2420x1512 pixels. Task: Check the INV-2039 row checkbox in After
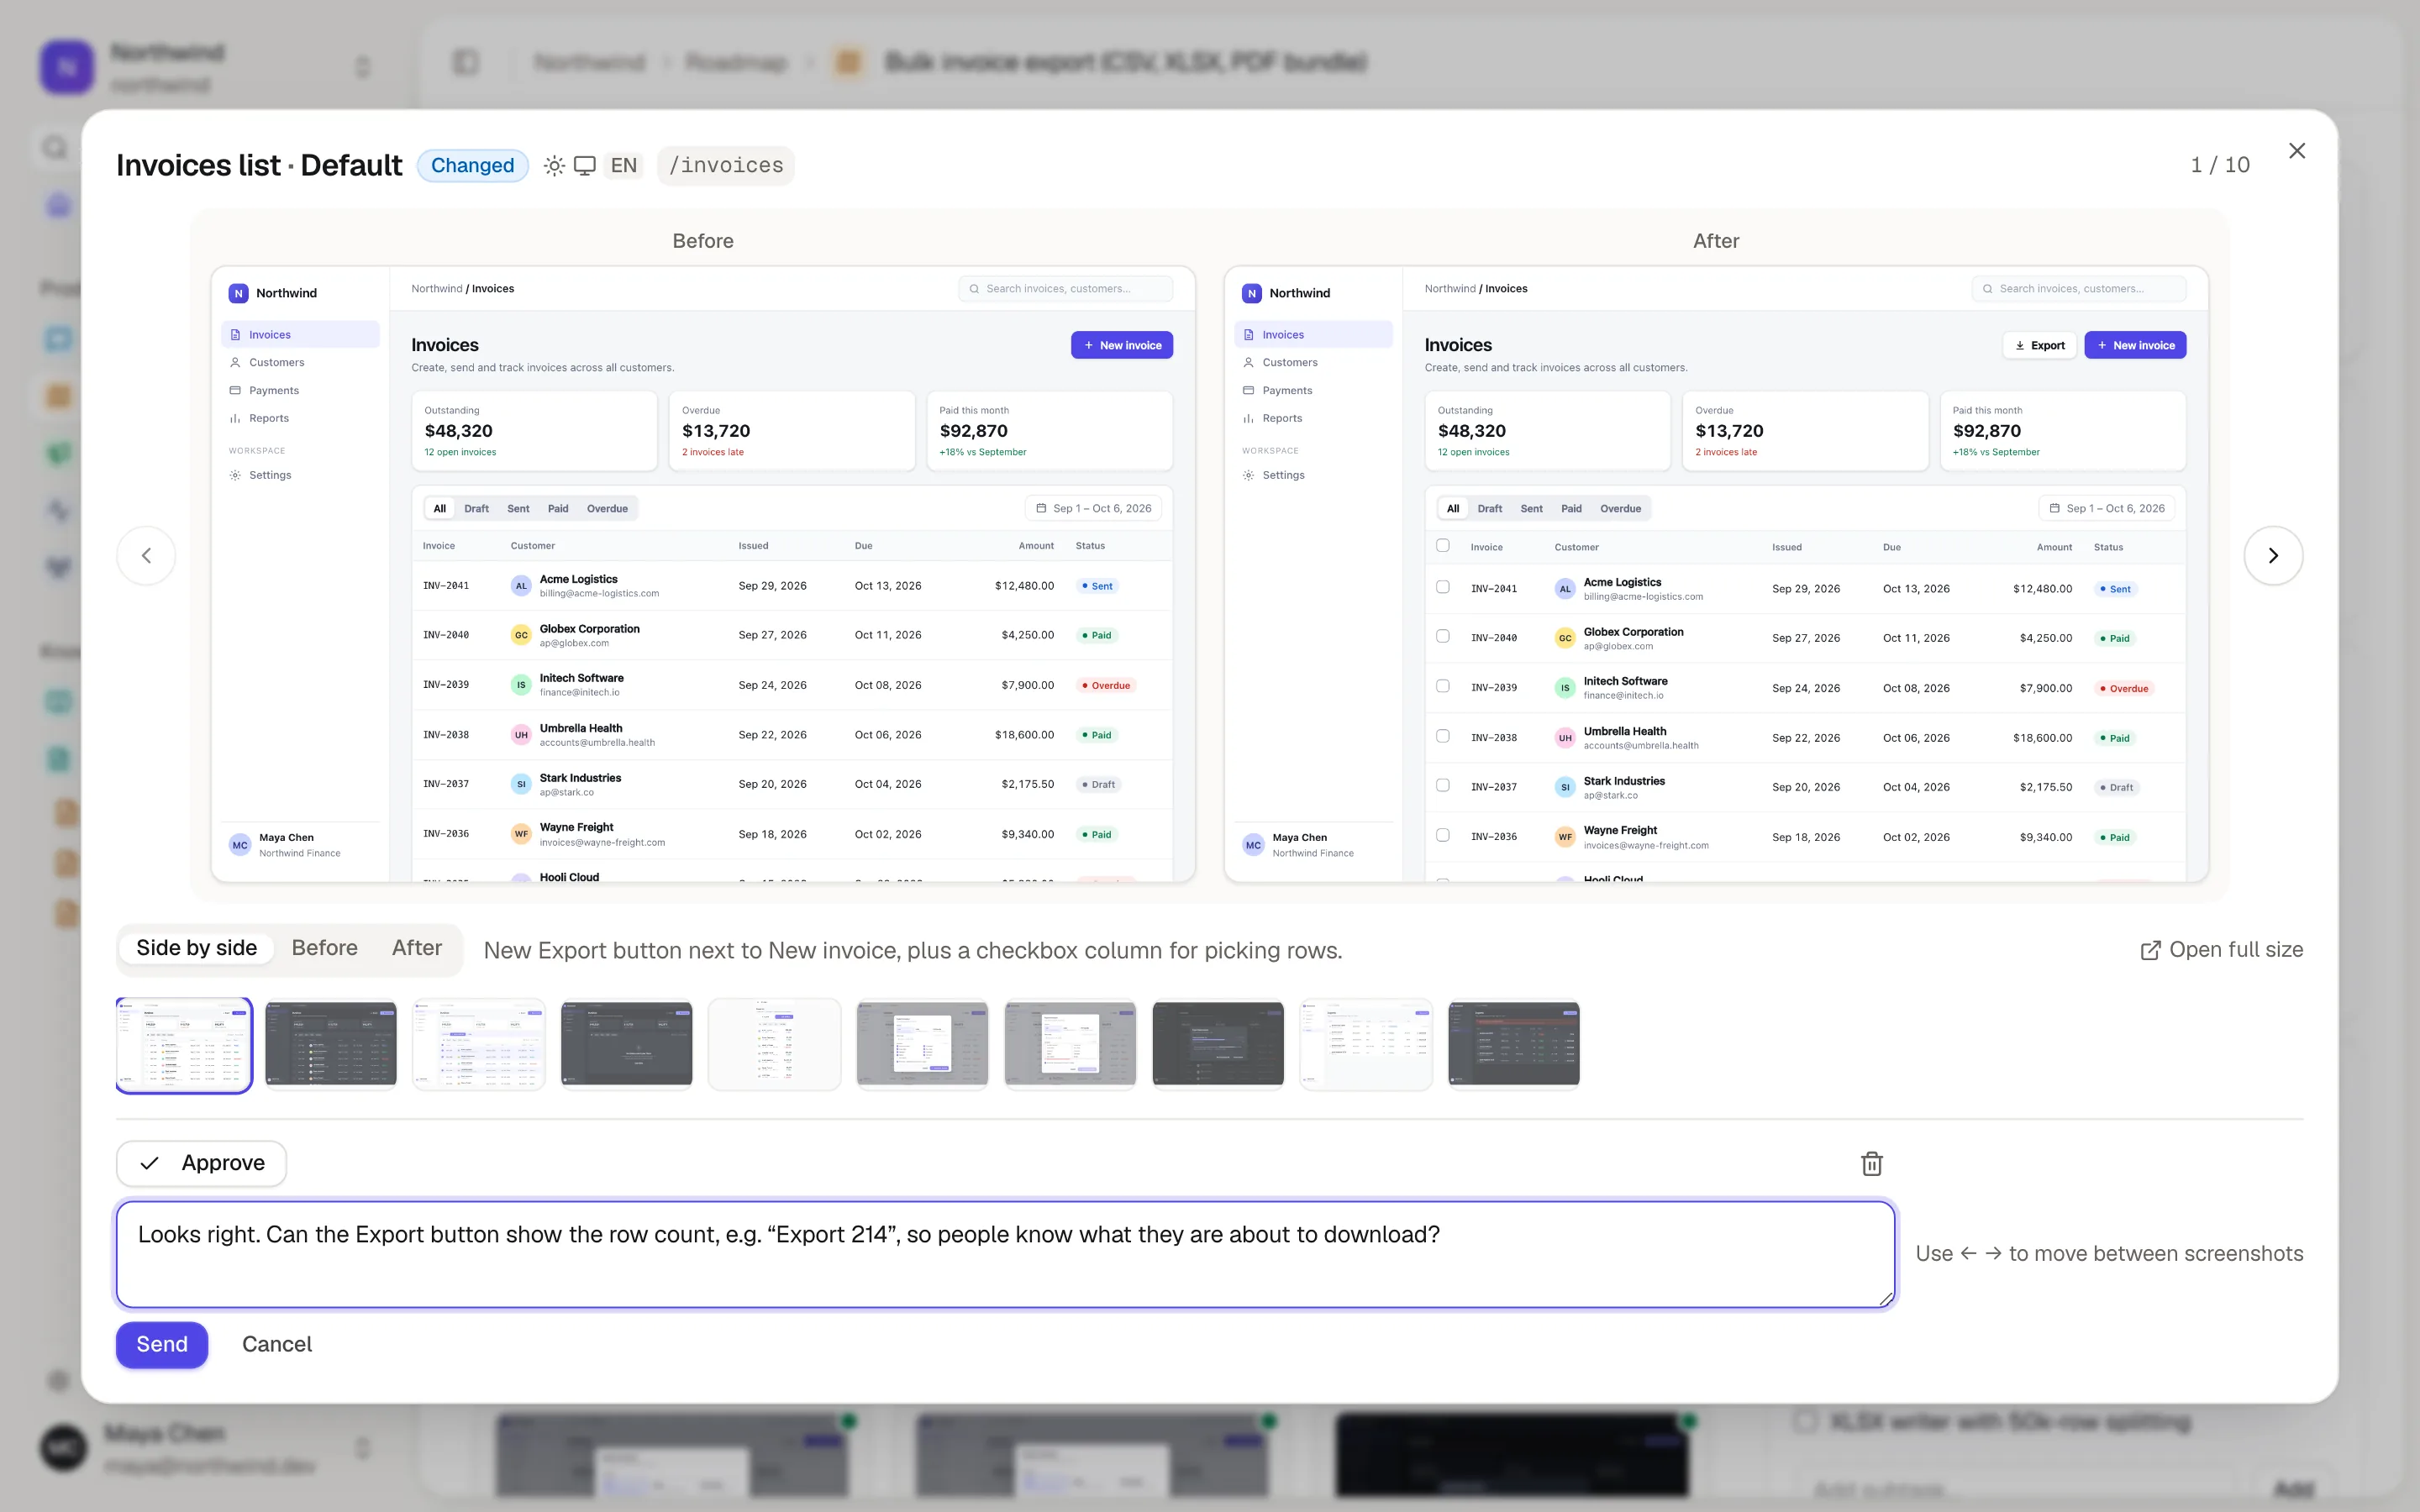click(1442, 686)
